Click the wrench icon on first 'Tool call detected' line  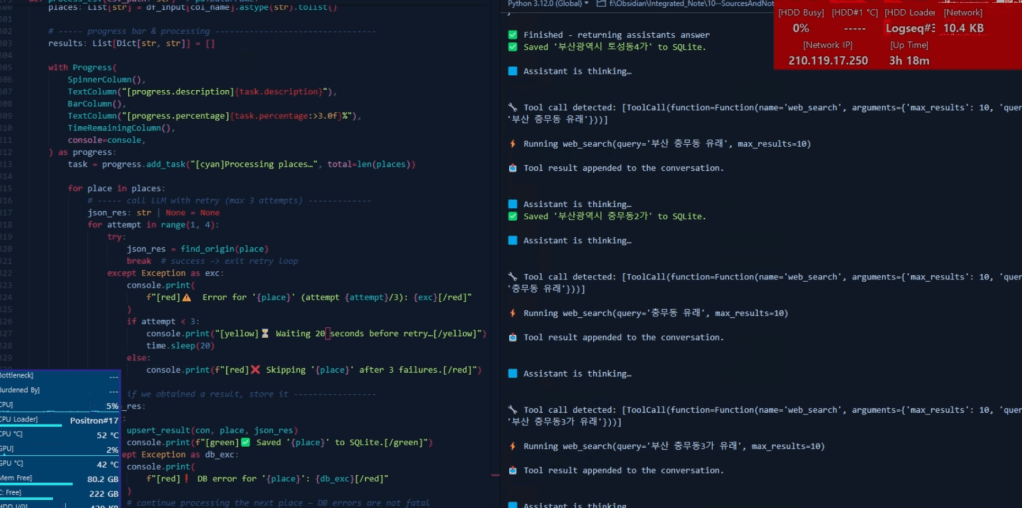click(x=512, y=107)
